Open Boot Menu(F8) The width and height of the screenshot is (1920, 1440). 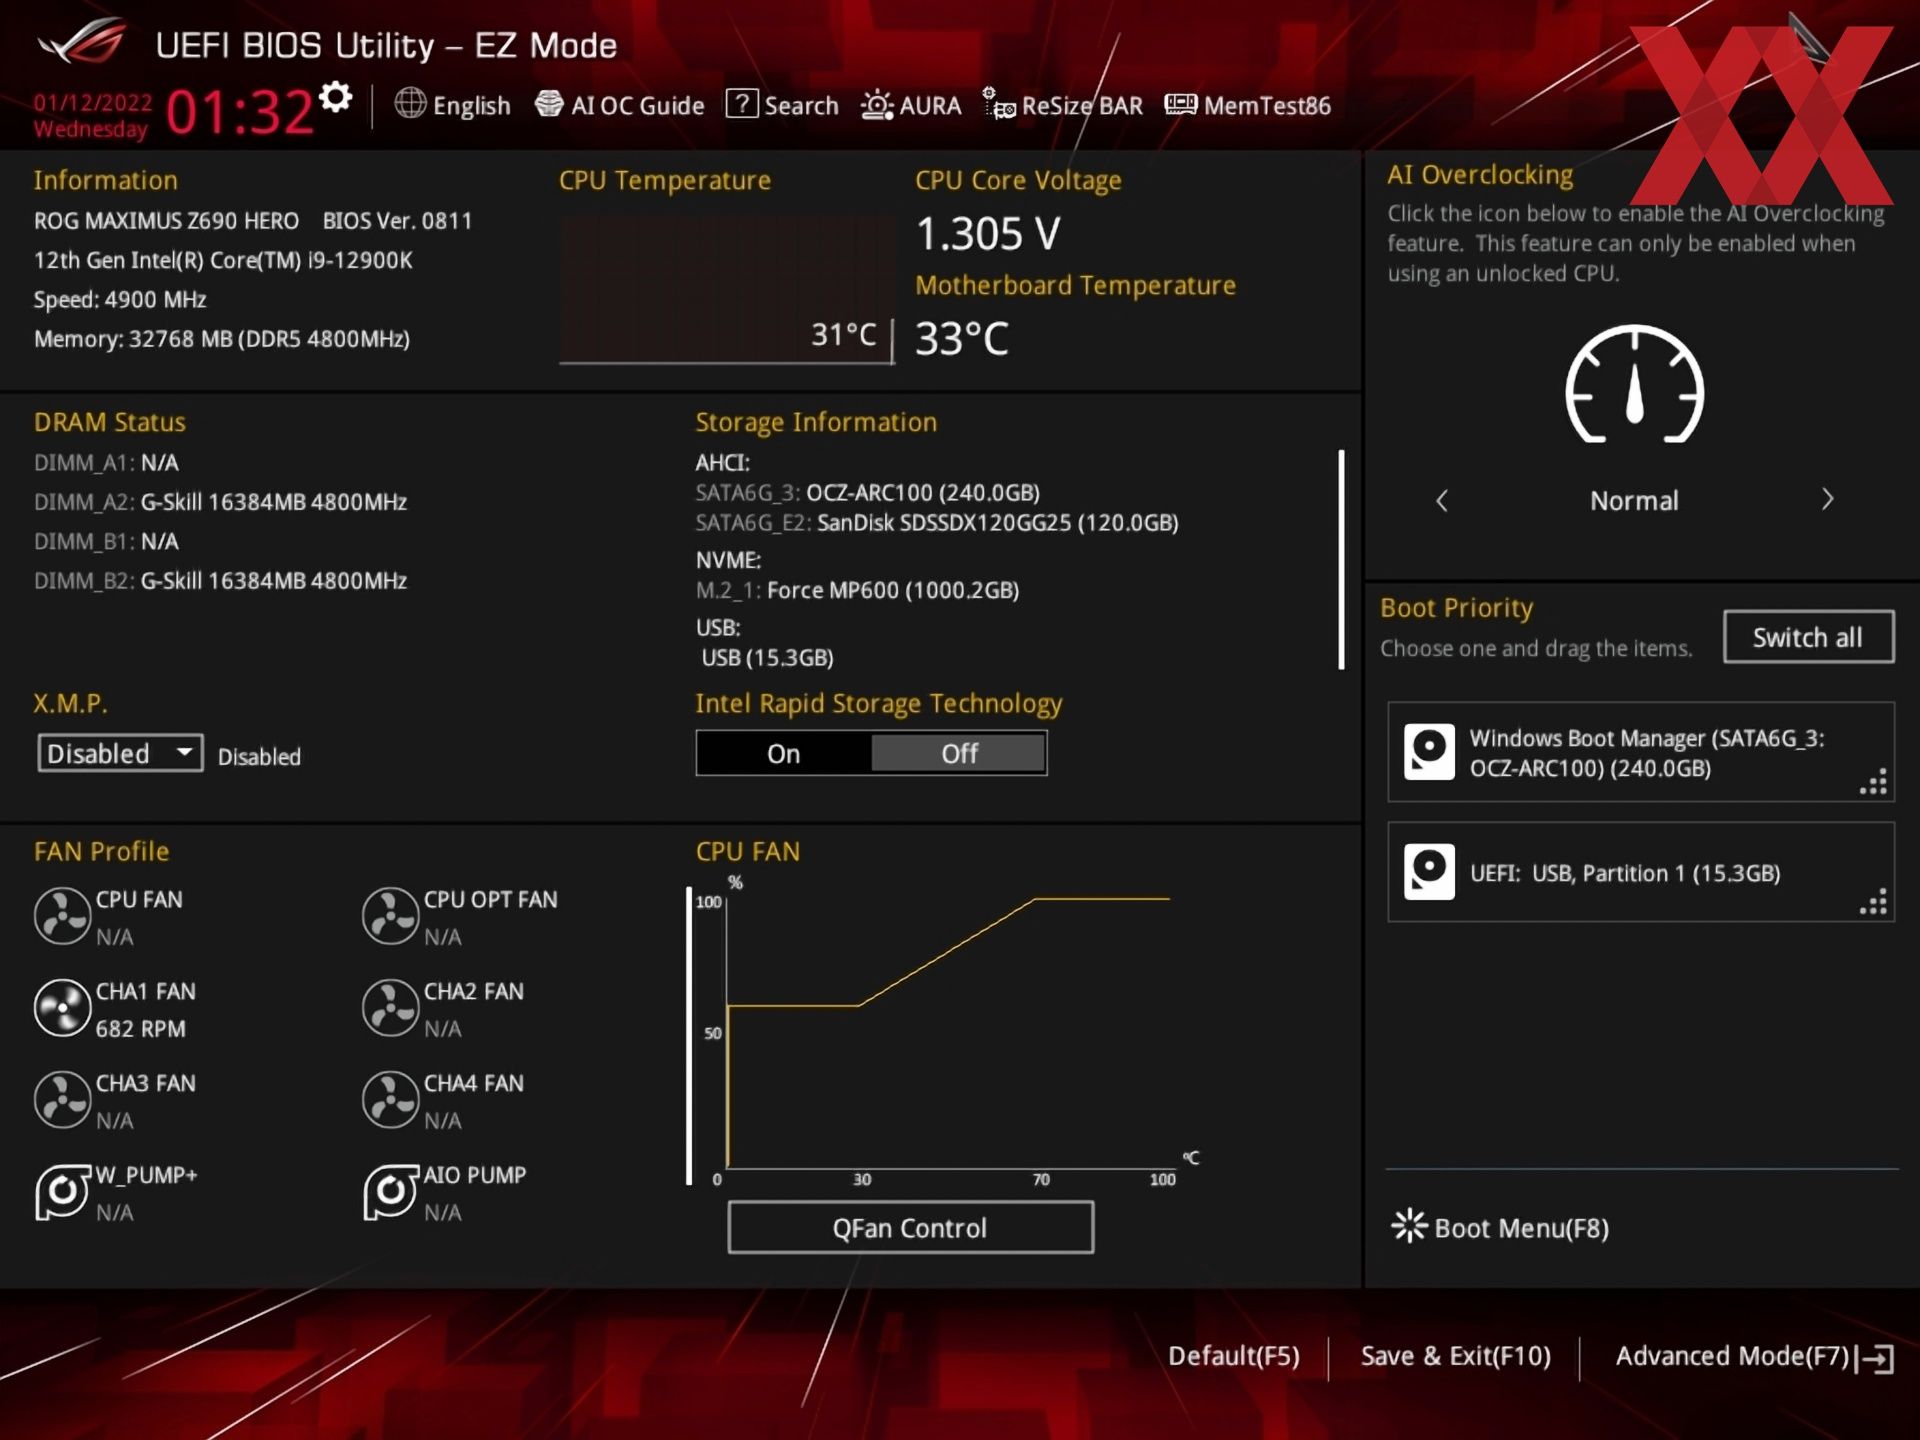point(1500,1227)
